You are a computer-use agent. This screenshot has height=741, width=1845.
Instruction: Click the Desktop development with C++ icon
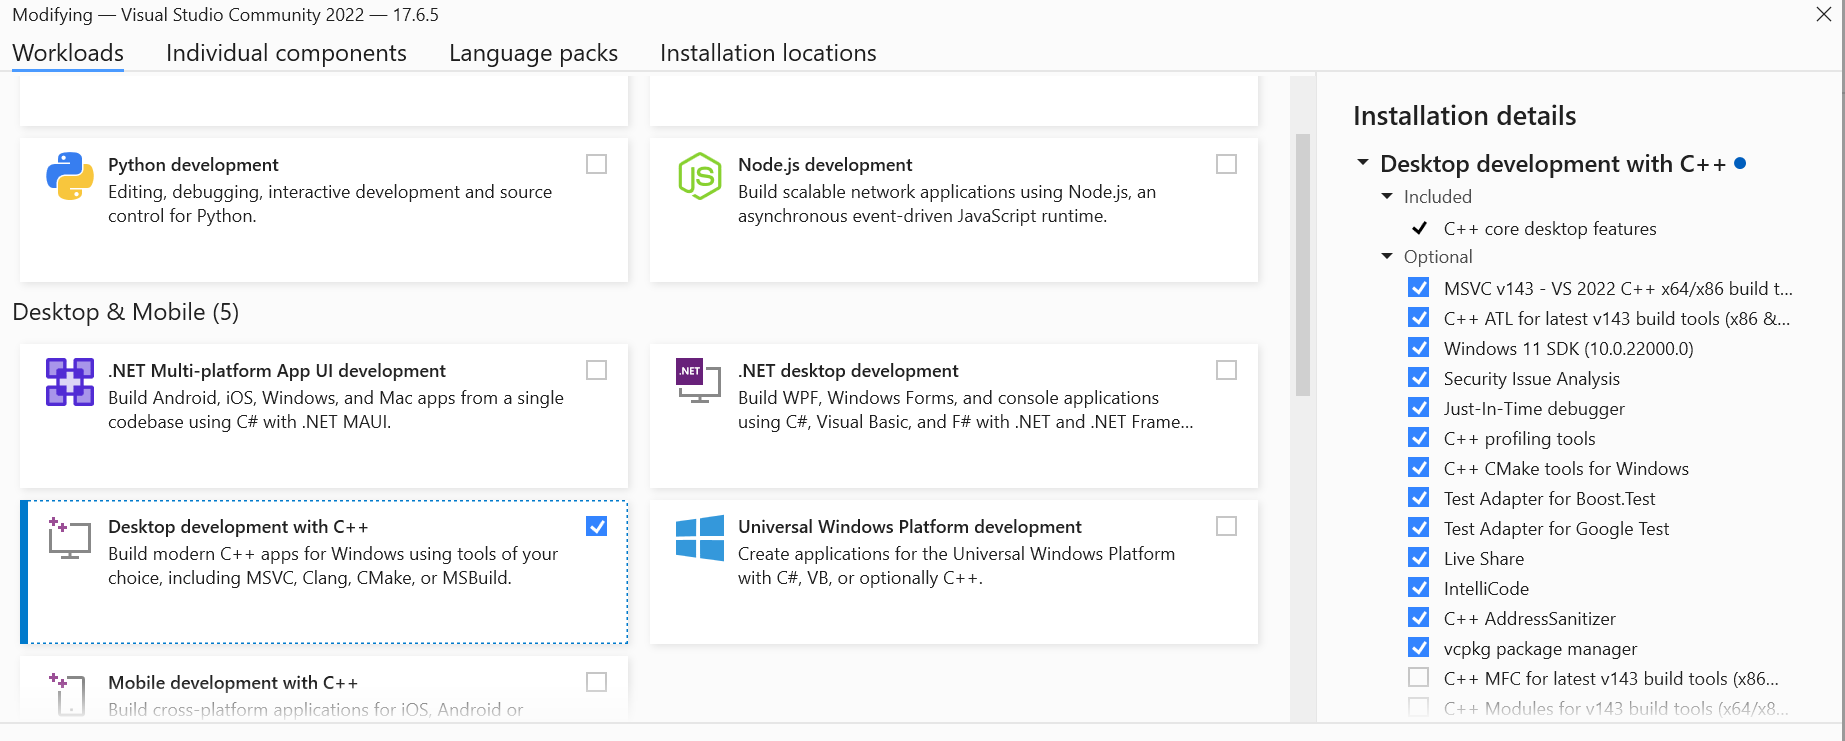click(x=69, y=538)
